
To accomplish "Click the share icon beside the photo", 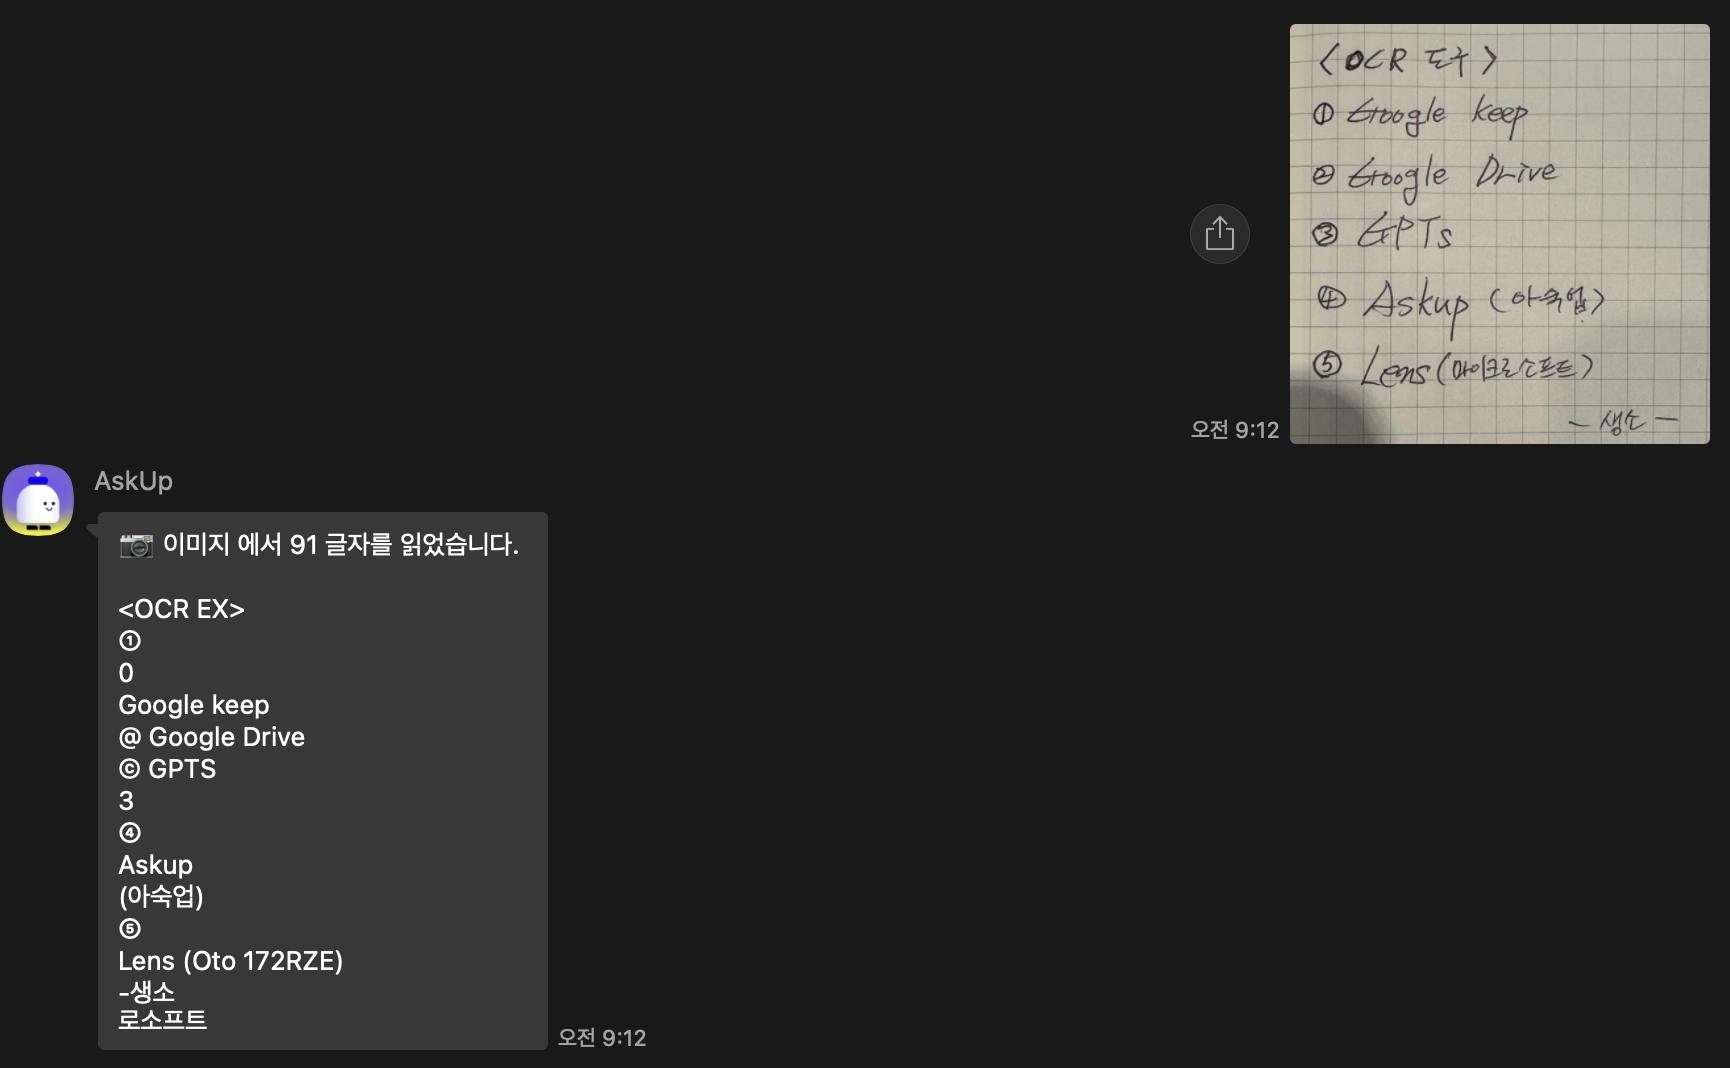I will point(1219,234).
